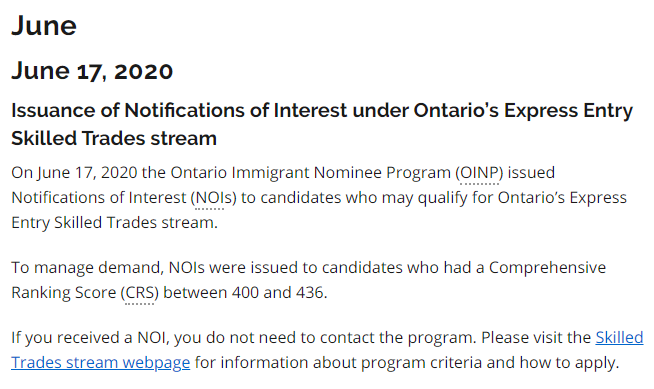The height and width of the screenshot is (389, 654).
Task: Click "If you received a NOI" text
Action: [x=90, y=338]
